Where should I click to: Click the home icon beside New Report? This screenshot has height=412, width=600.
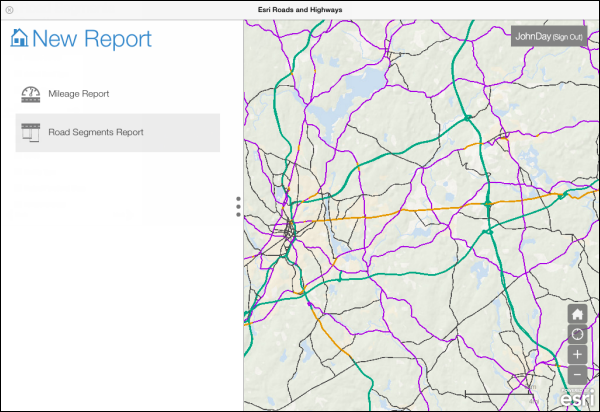point(19,39)
